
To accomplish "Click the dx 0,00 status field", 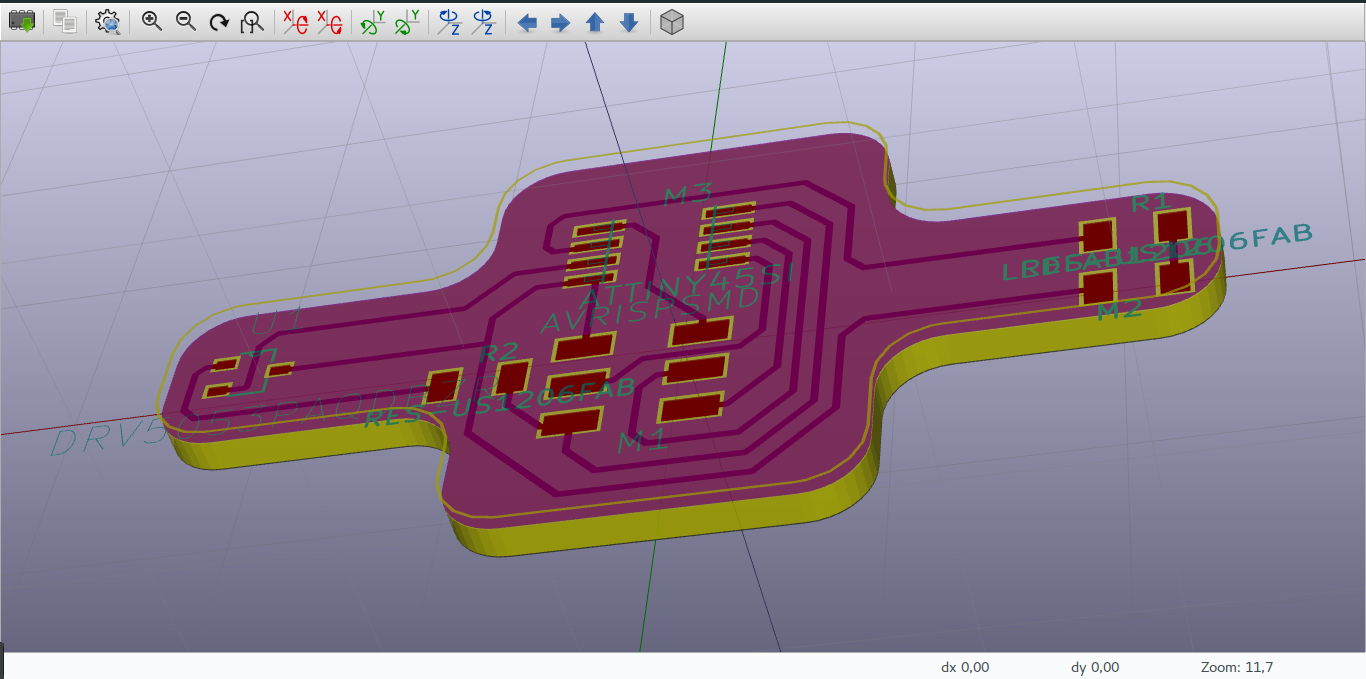I will coord(964,667).
